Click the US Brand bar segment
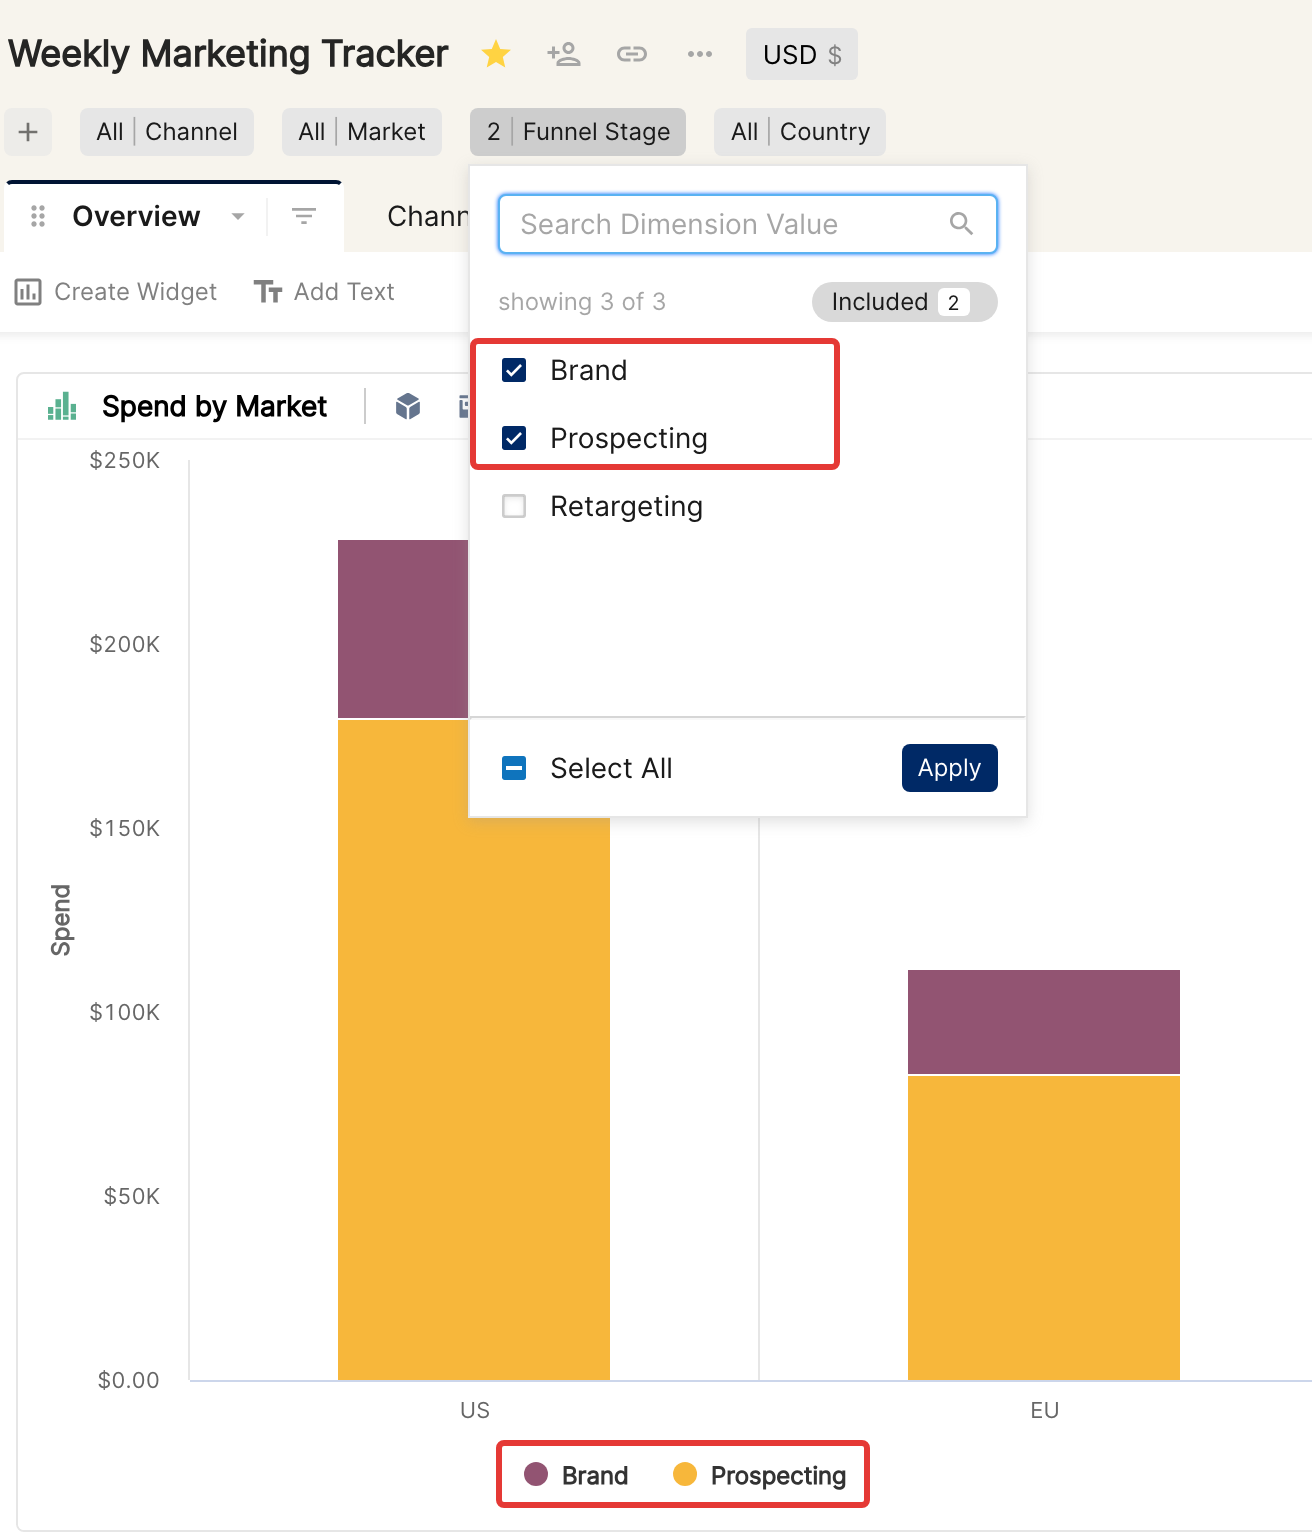1312x1536 pixels. pyautogui.click(x=403, y=629)
